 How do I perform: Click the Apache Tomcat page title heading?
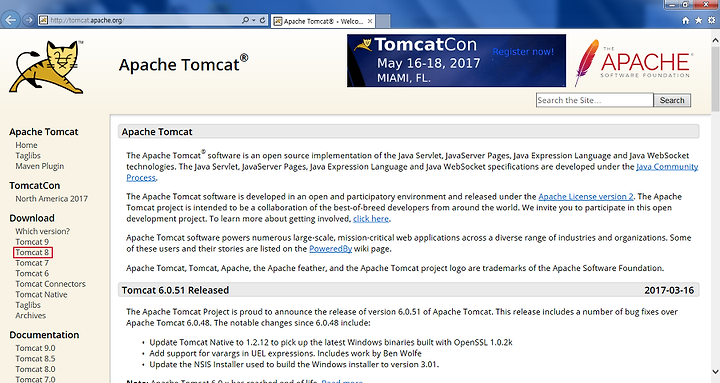click(184, 64)
